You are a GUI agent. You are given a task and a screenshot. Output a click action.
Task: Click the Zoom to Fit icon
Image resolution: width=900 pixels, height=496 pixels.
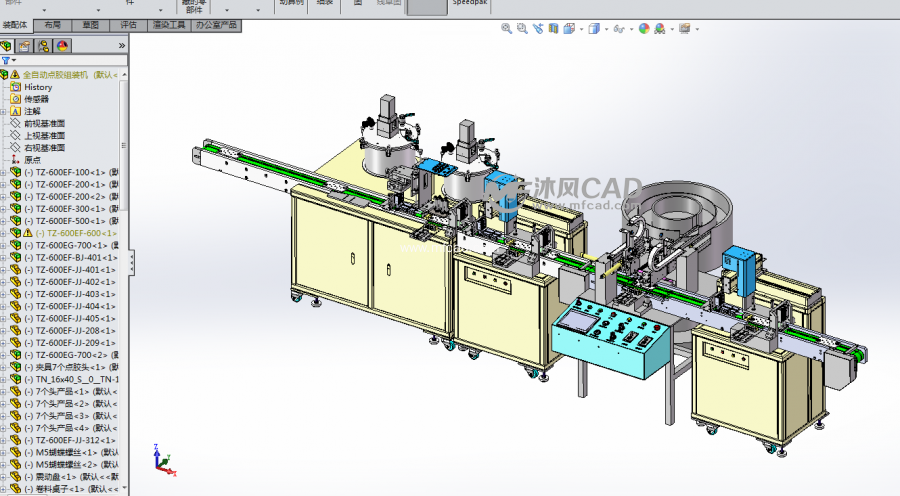(507, 29)
